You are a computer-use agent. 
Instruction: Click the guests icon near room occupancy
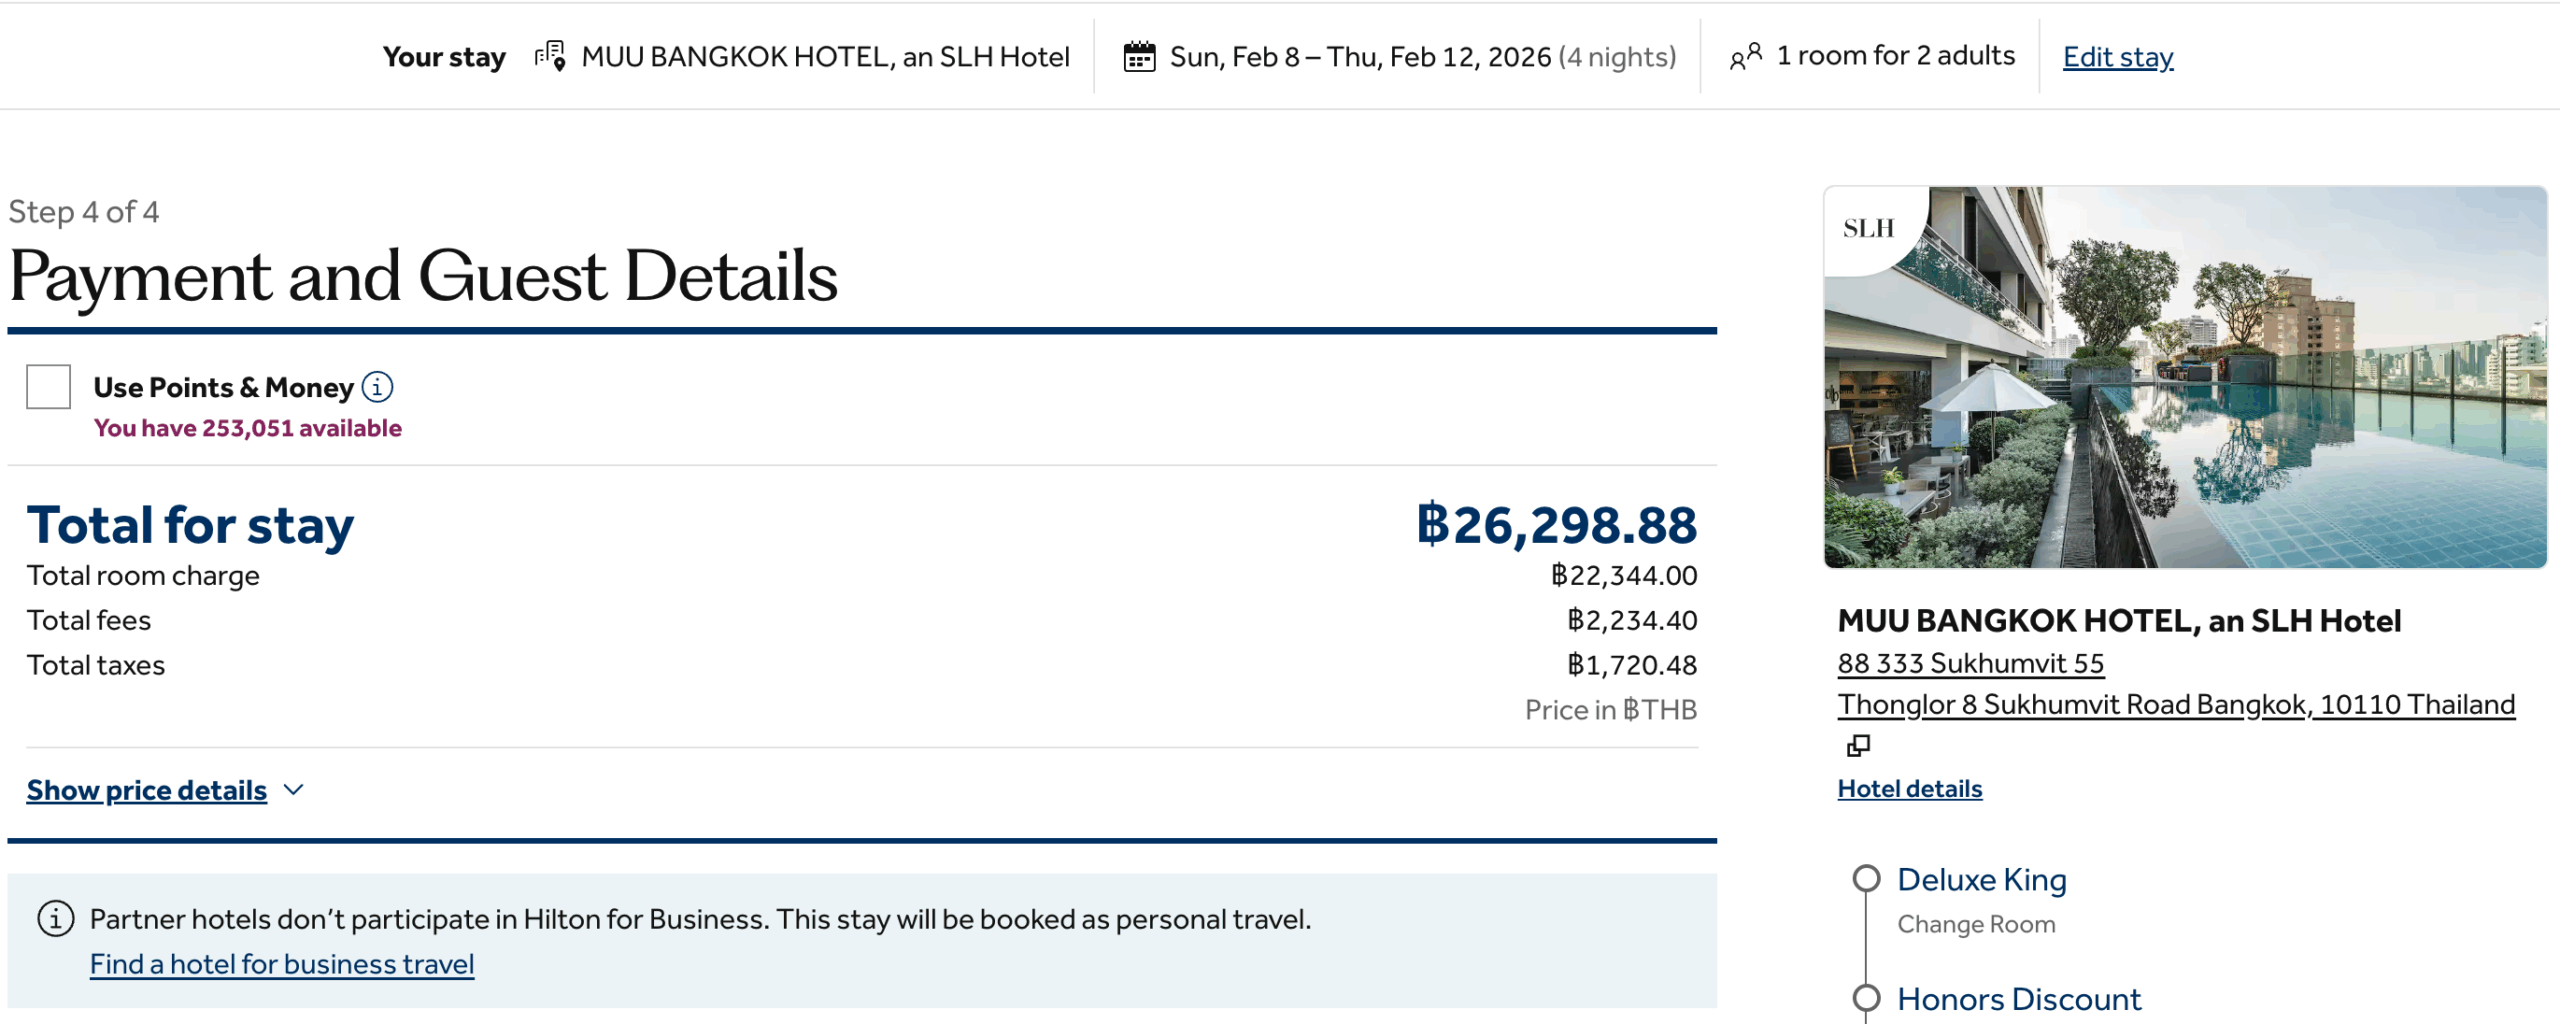pyautogui.click(x=1745, y=57)
